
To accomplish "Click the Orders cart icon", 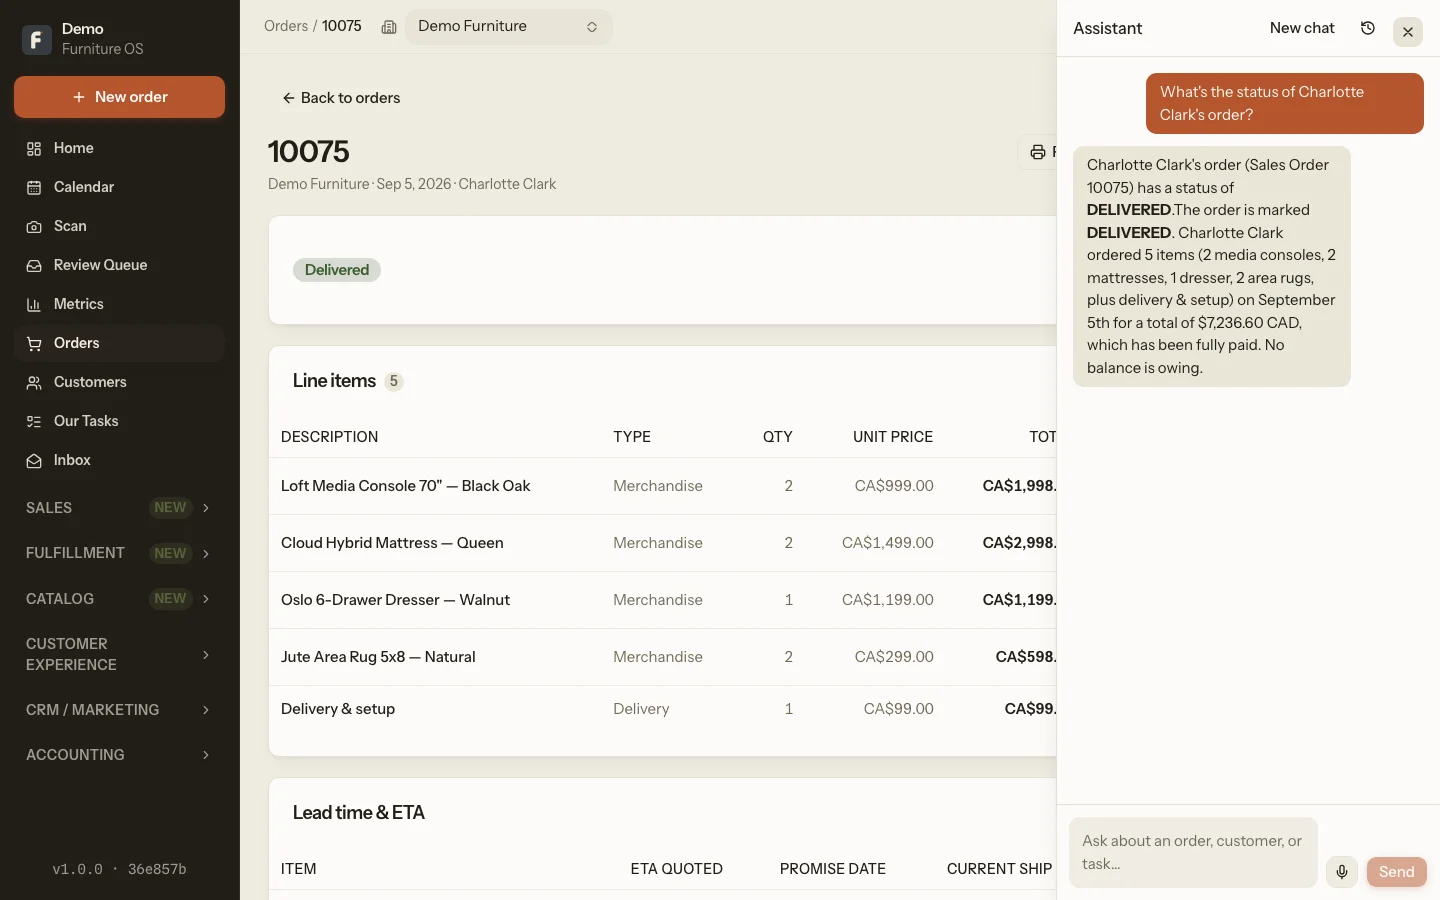I will coord(34,344).
